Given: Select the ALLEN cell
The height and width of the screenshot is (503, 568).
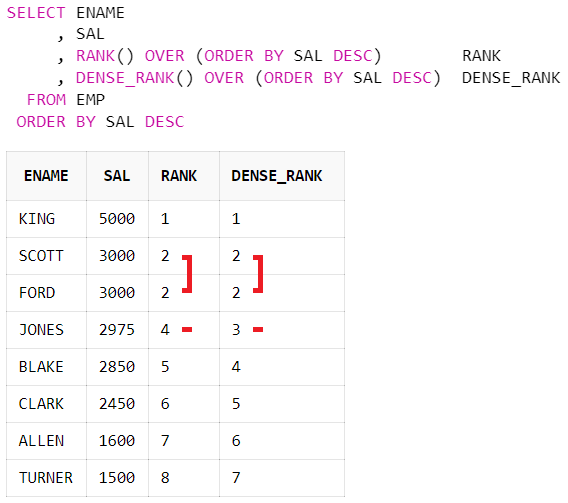Looking at the screenshot, I should (x=46, y=441).
